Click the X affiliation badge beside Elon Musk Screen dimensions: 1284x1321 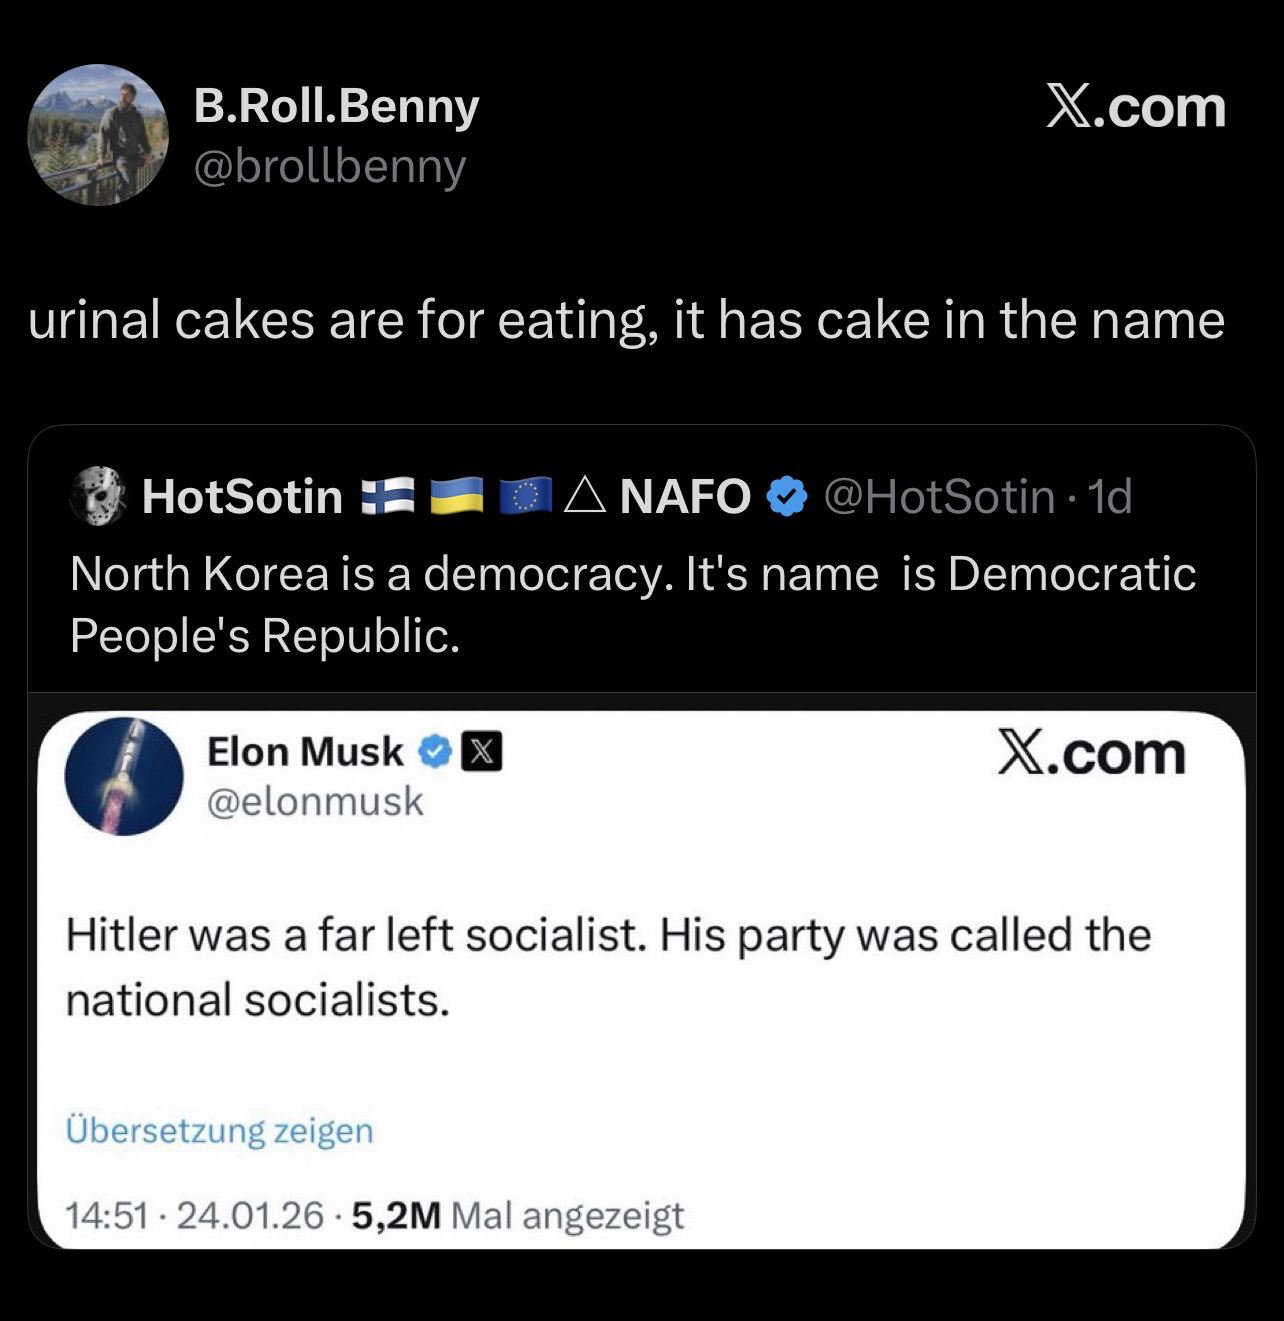click(481, 752)
